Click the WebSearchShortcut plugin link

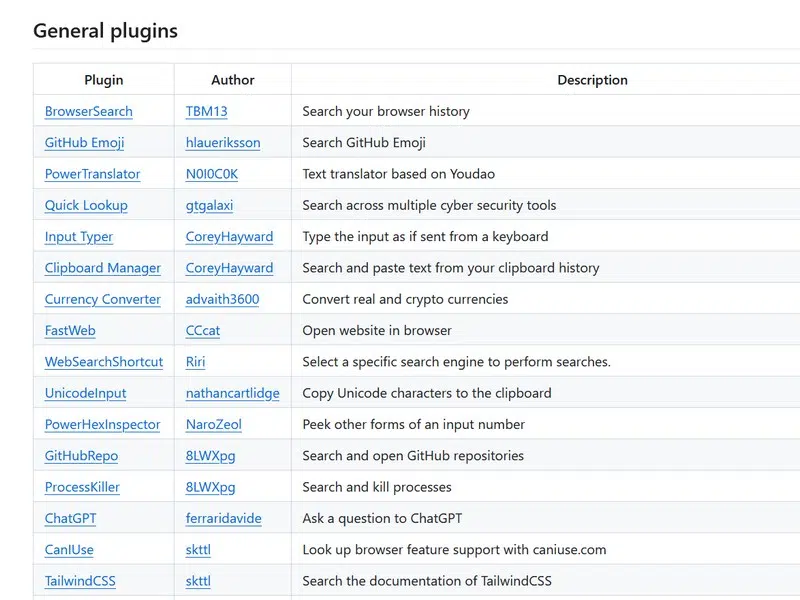[x=103, y=362]
